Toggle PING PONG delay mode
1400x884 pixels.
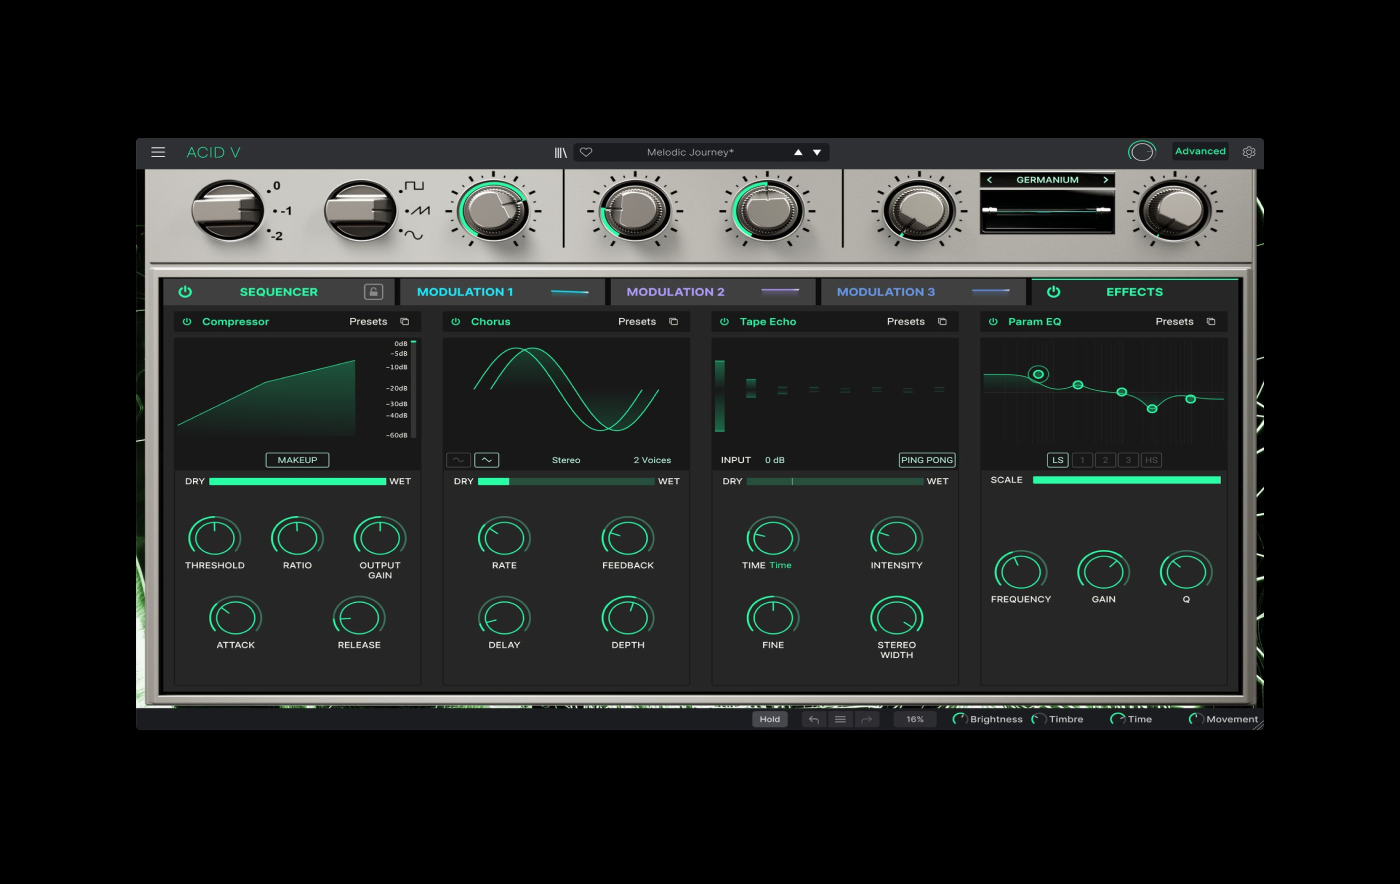[x=927, y=460]
